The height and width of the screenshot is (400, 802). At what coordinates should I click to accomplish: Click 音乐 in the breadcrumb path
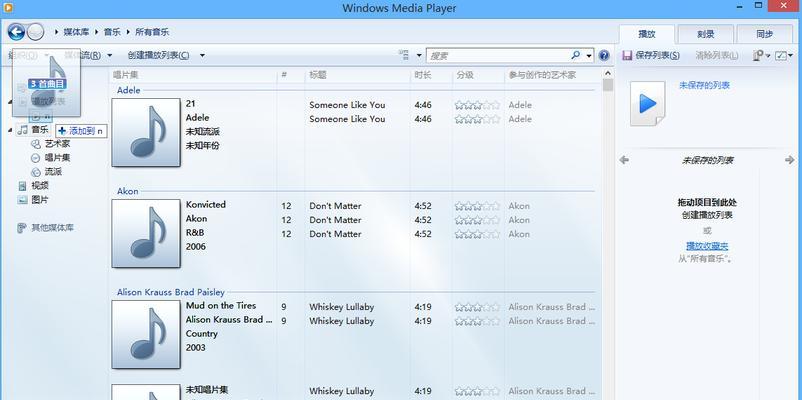[113, 32]
